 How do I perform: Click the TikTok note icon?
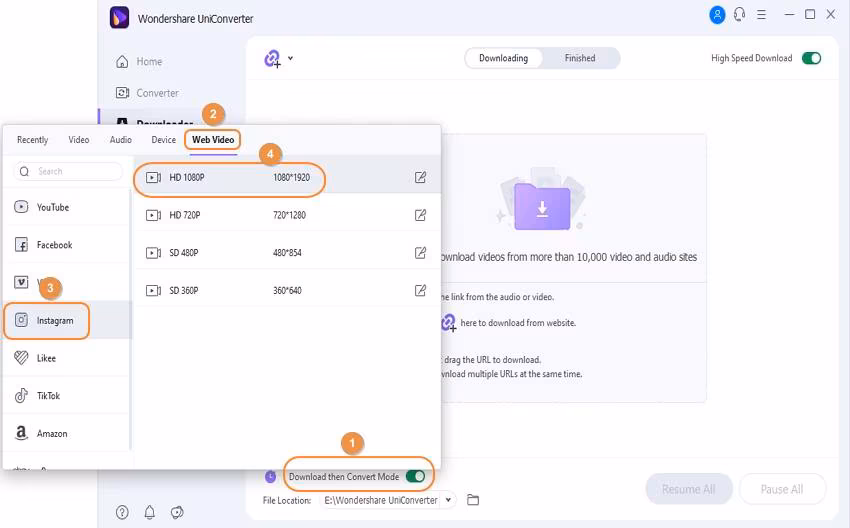[21, 395]
